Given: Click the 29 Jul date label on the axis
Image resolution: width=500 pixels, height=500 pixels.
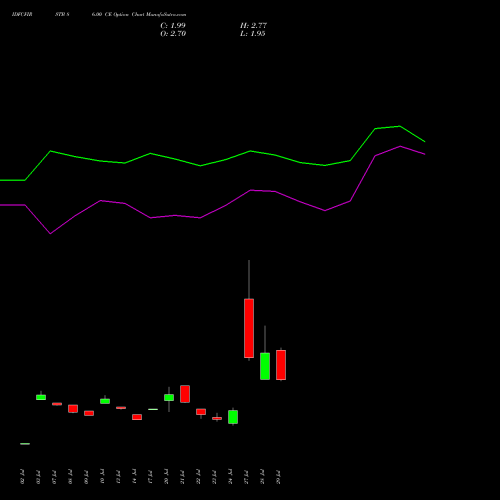Looking at the screenshot, I should (x=278, y=477).
